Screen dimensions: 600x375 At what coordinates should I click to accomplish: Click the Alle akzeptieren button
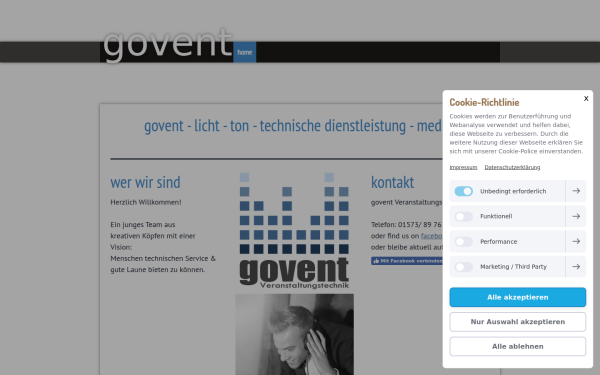click(x=517, y=297)
